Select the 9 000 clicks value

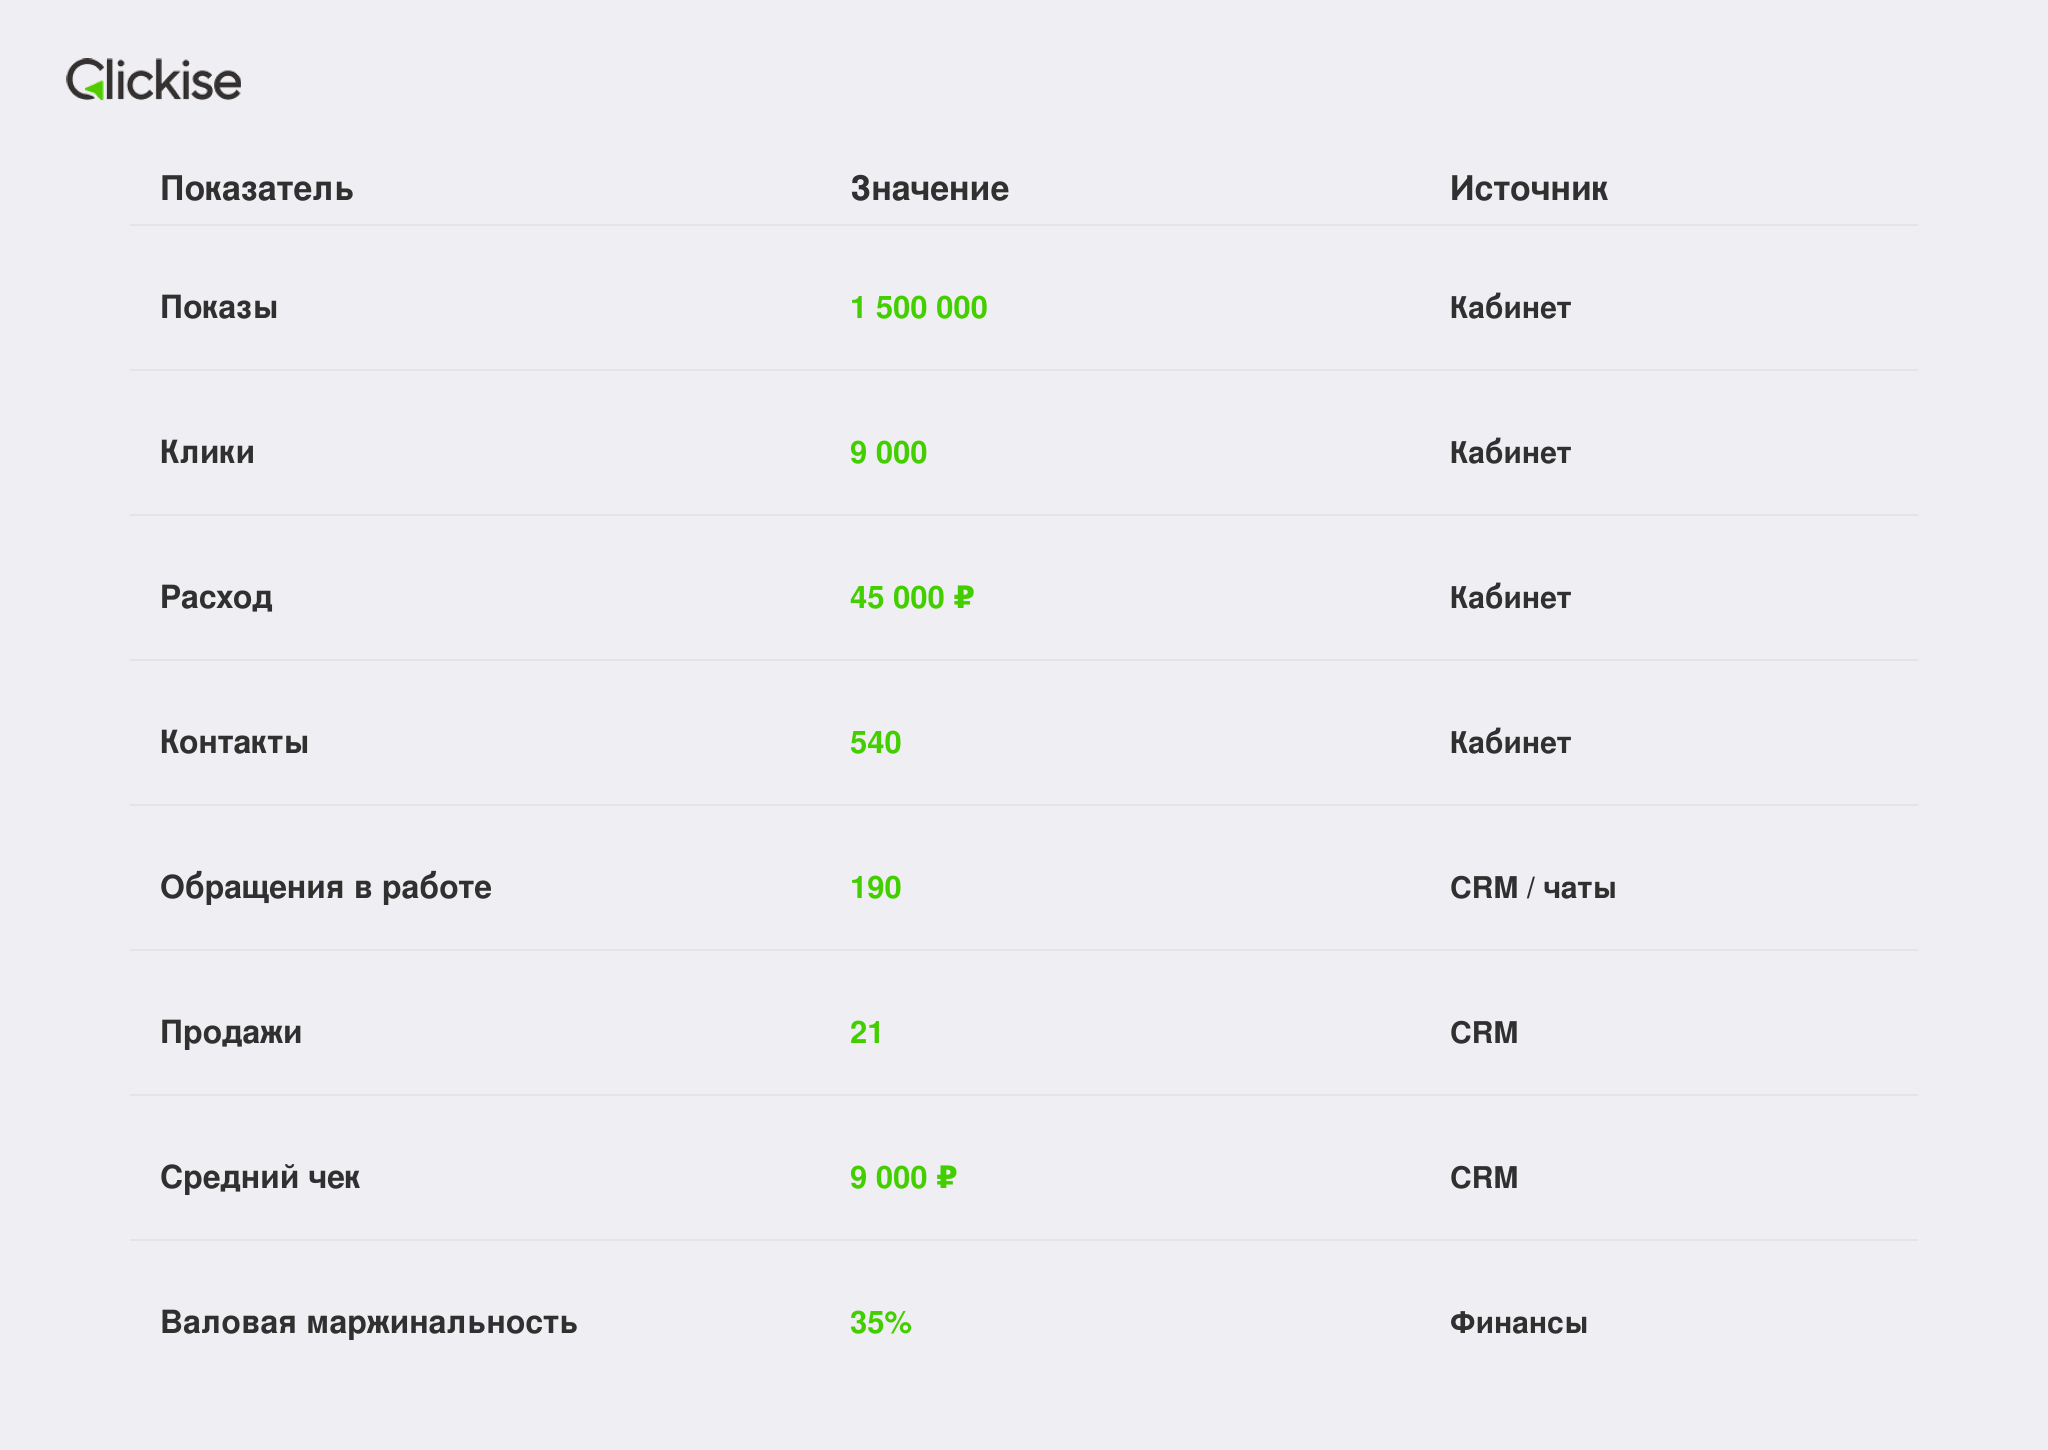[888, 452]
